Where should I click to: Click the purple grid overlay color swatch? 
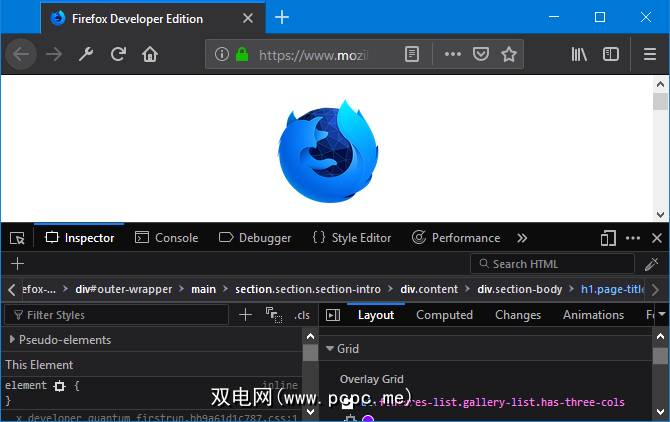367,419
